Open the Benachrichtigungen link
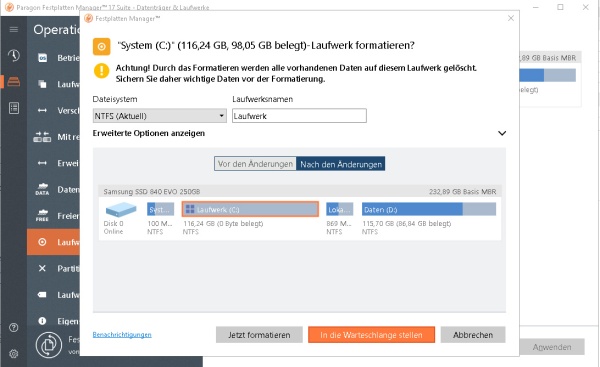 pos(122,335)
